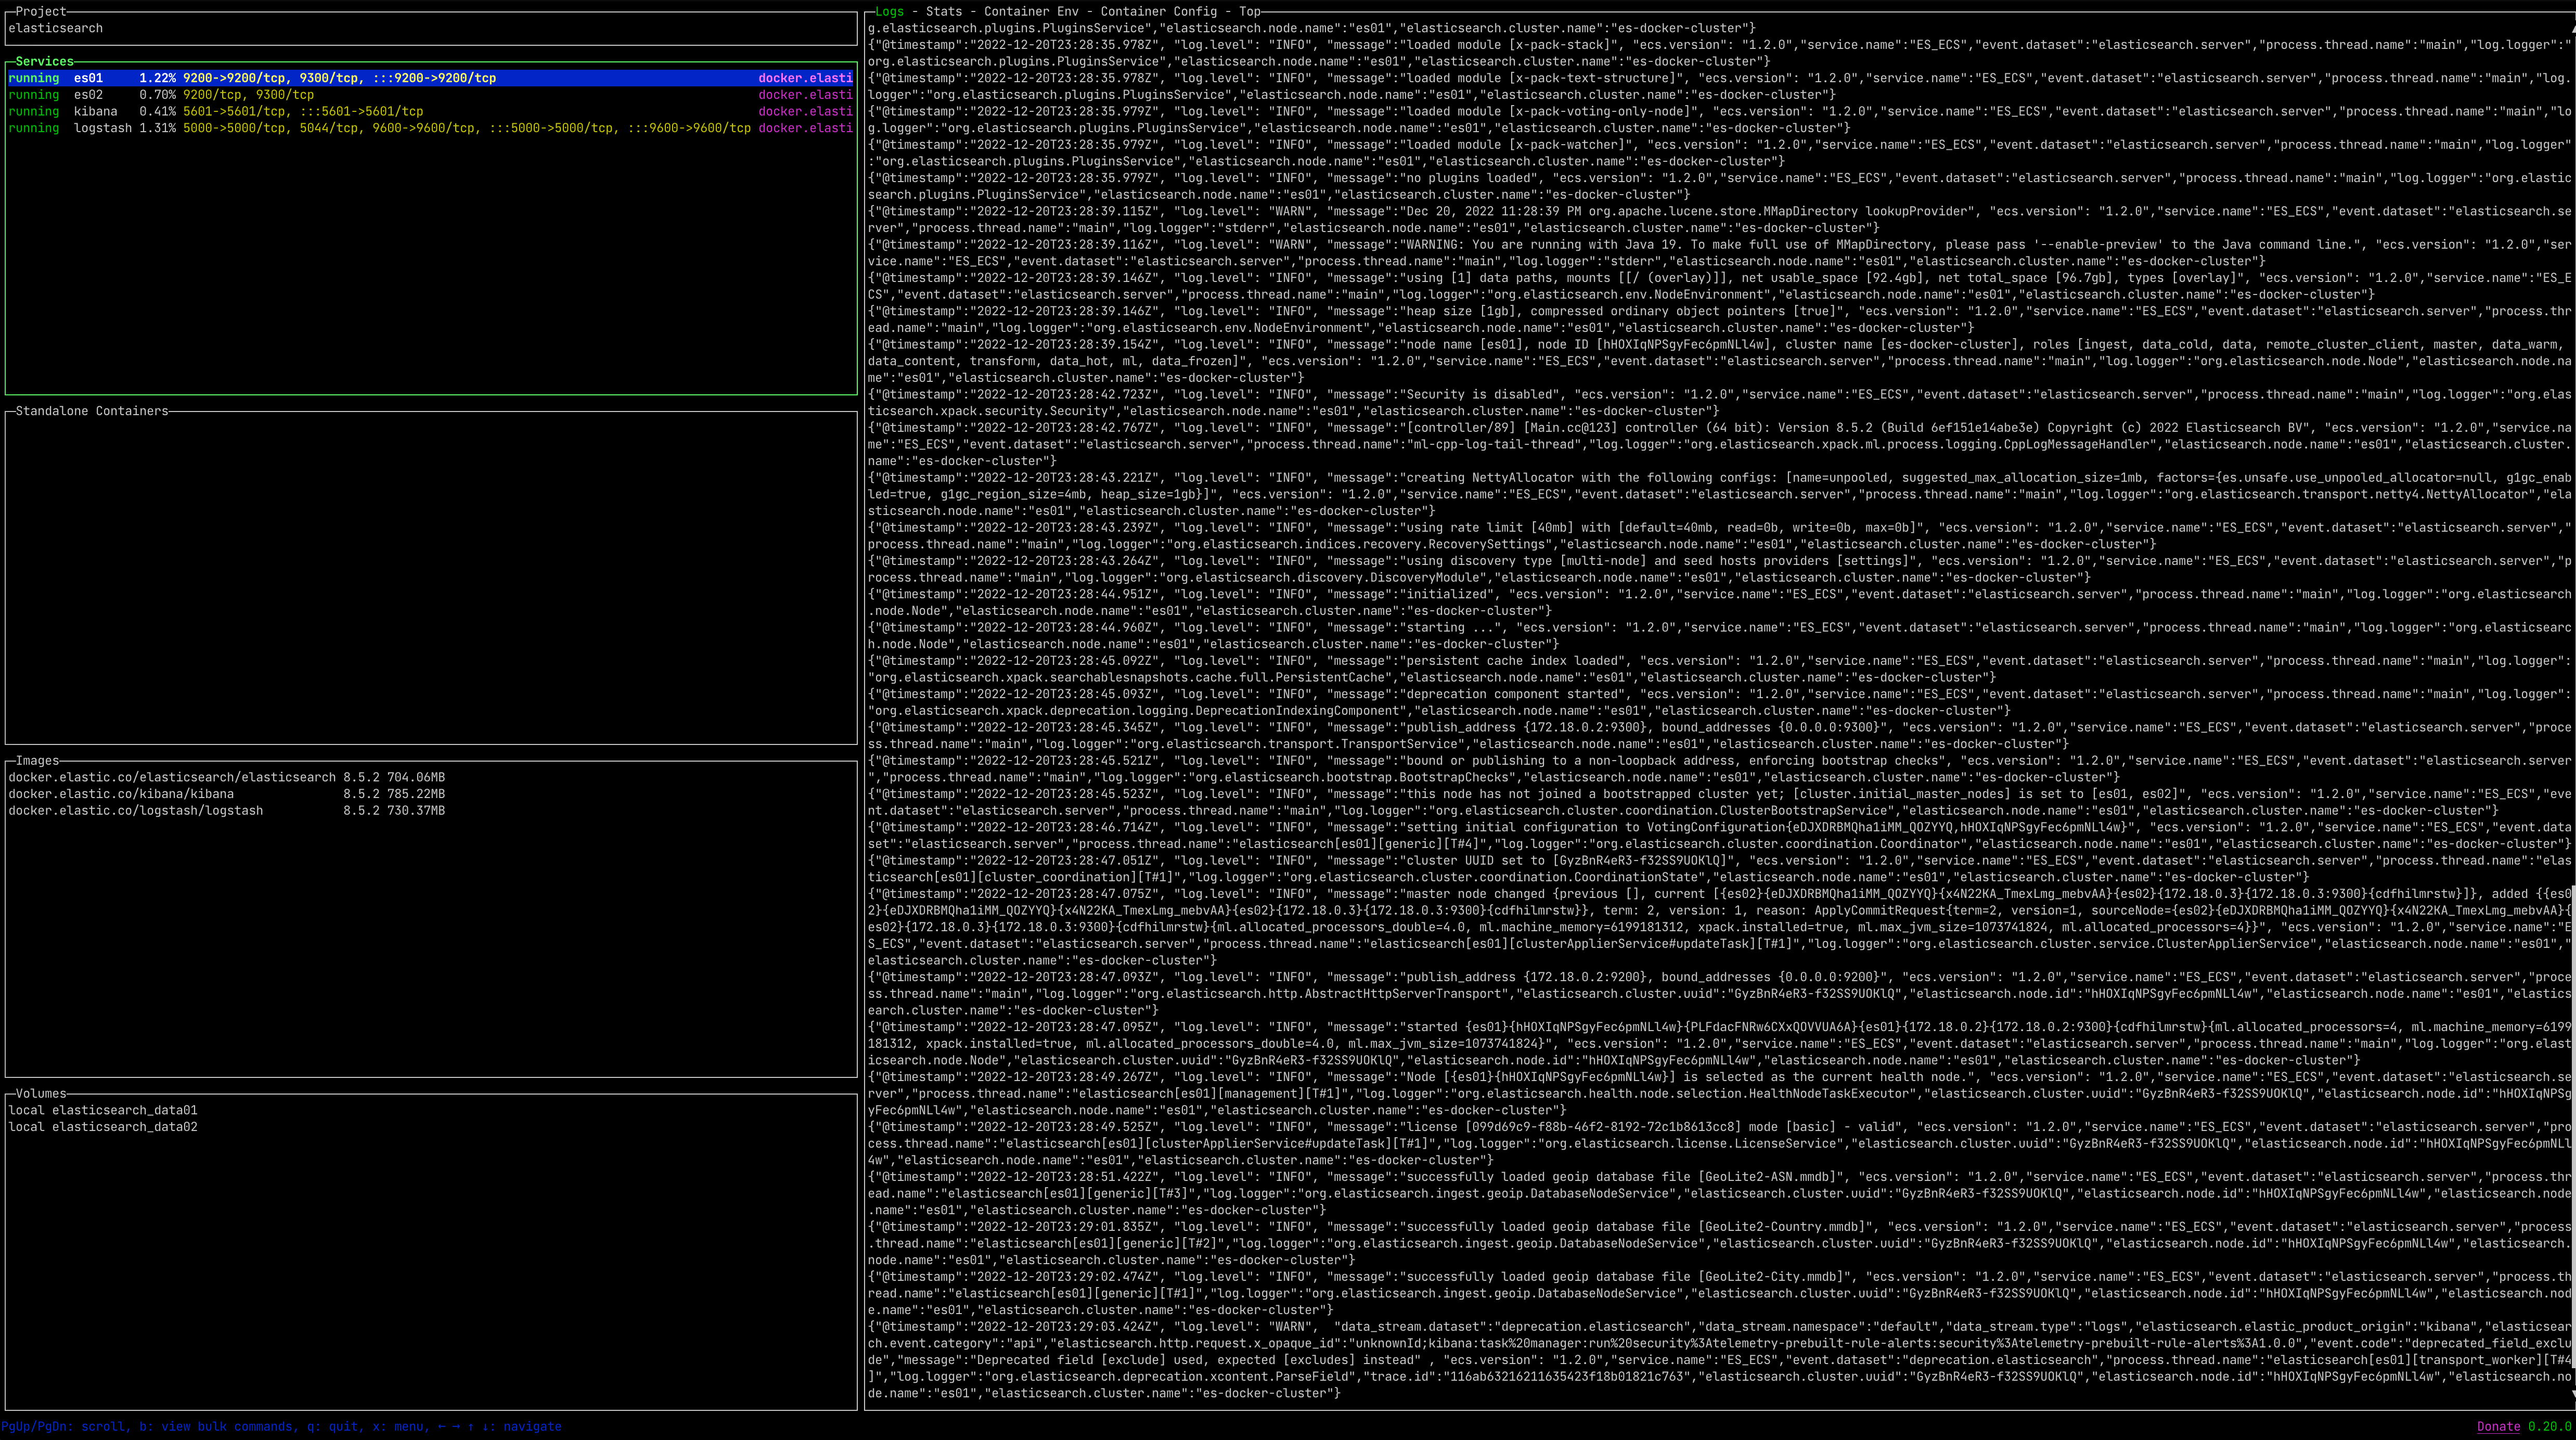Select the es01 service row
The image size is (2576, 1440).
[431, 78]
